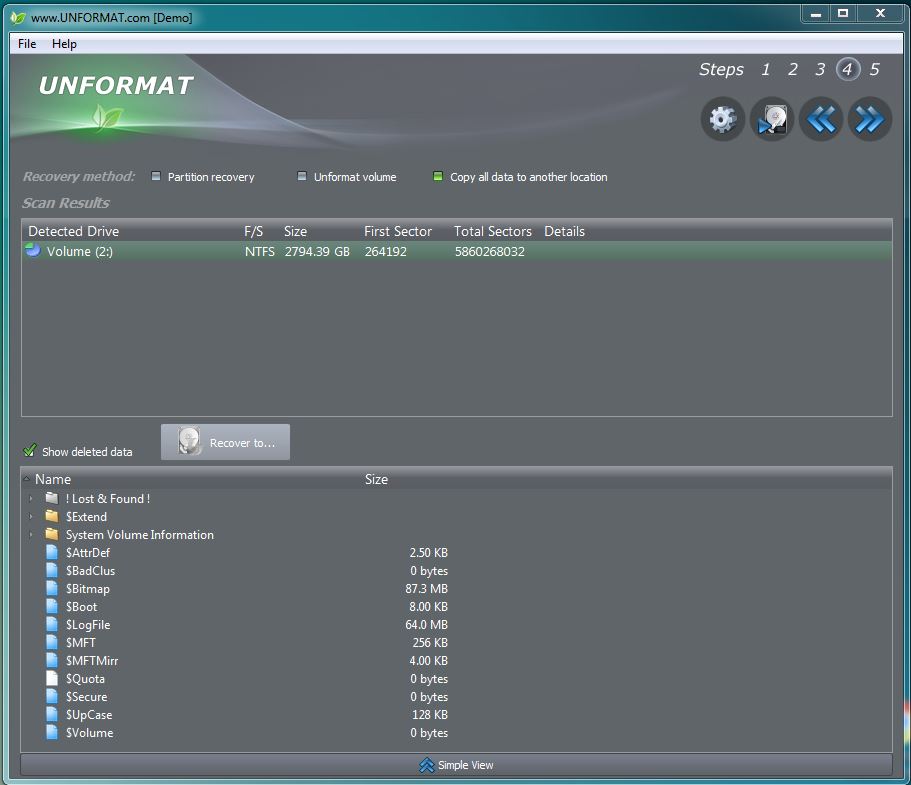
Task: Click the $Quota file icon
Action: [52, 678]
